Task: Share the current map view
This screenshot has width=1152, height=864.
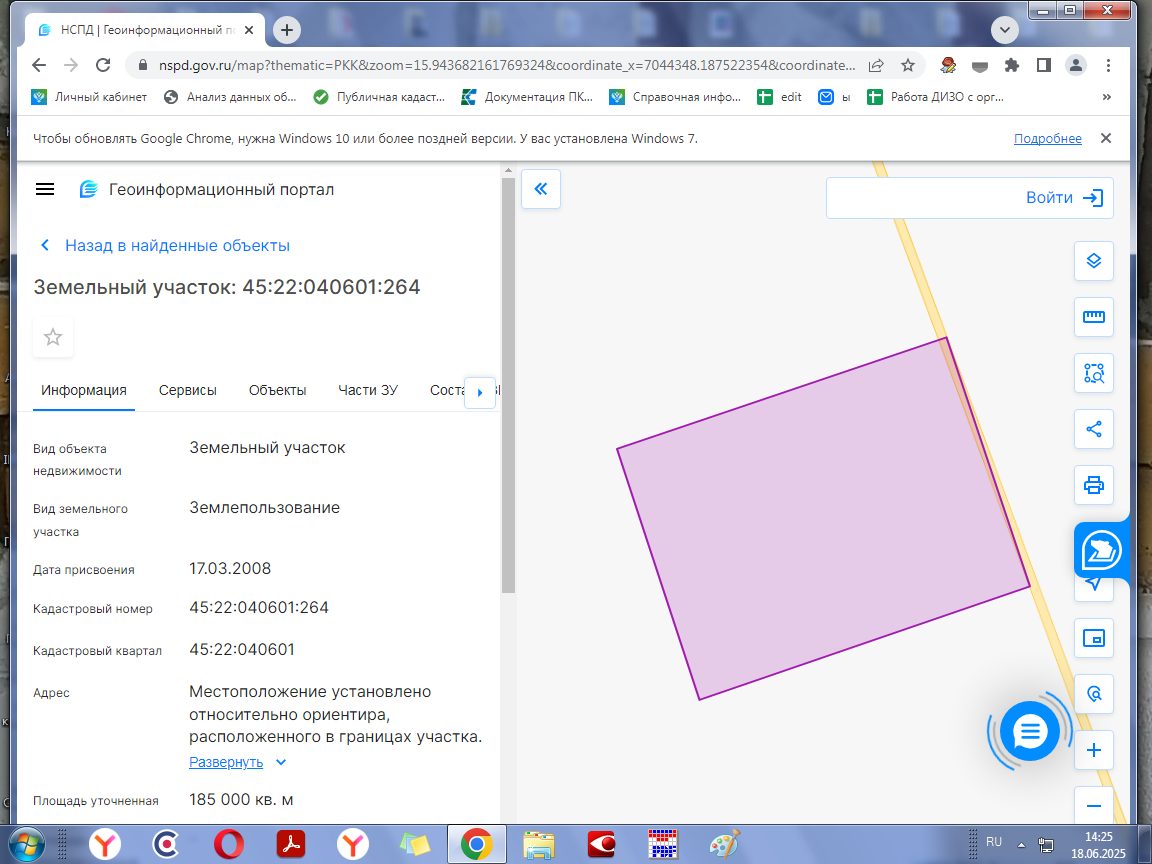Action: 1093,429
